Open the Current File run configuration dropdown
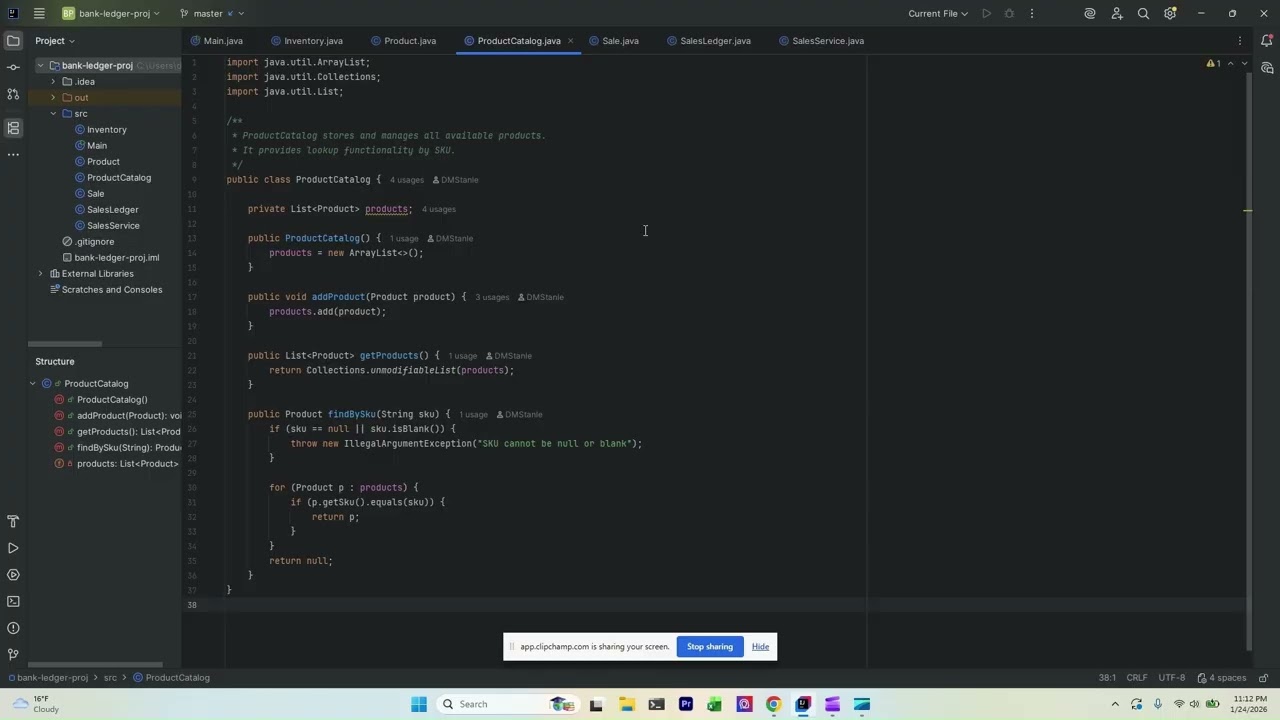 [938, 13]
